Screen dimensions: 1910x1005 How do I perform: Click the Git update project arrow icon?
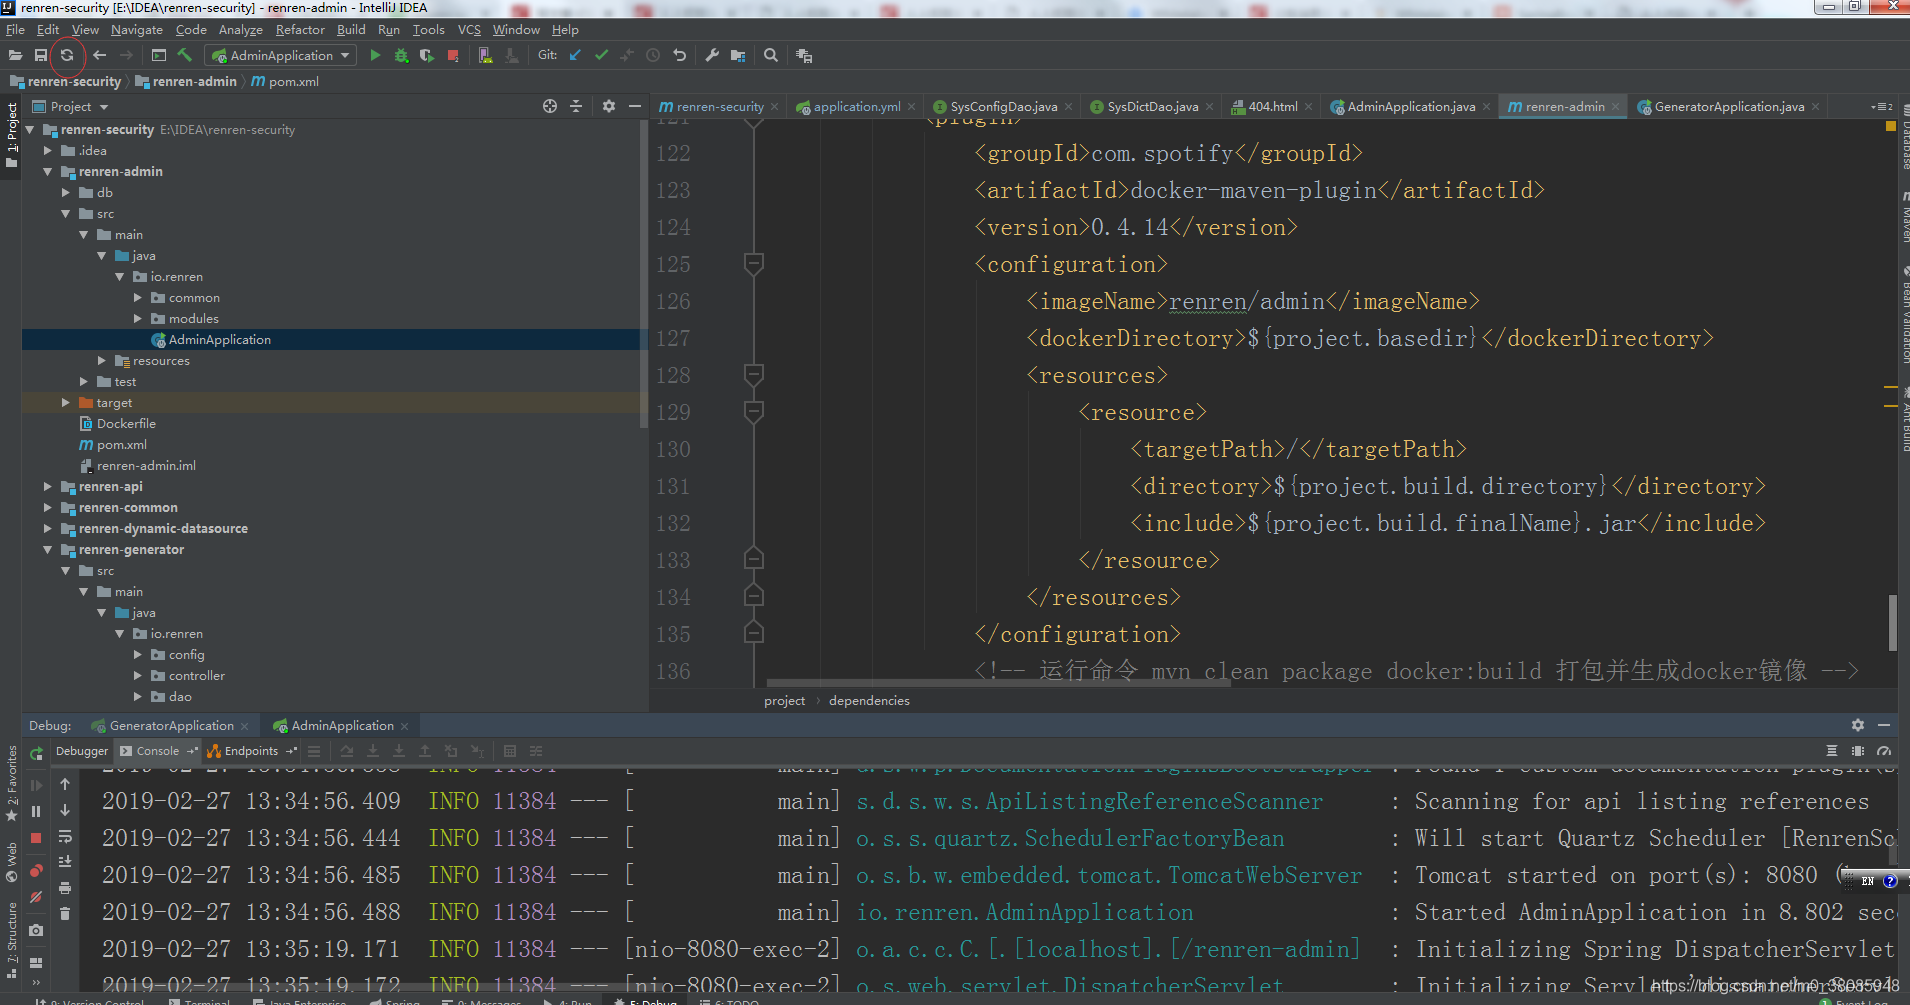[575, 55]
